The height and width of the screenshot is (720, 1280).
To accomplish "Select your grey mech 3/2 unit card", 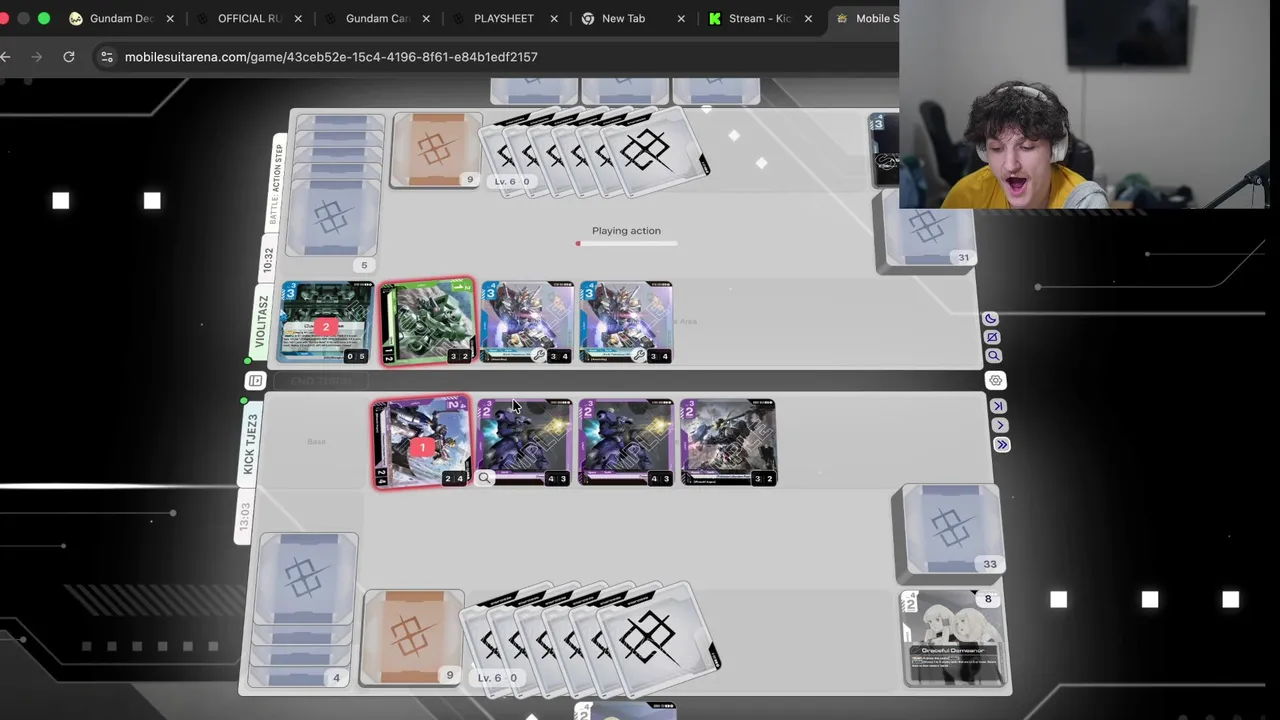I will point(728,443).
